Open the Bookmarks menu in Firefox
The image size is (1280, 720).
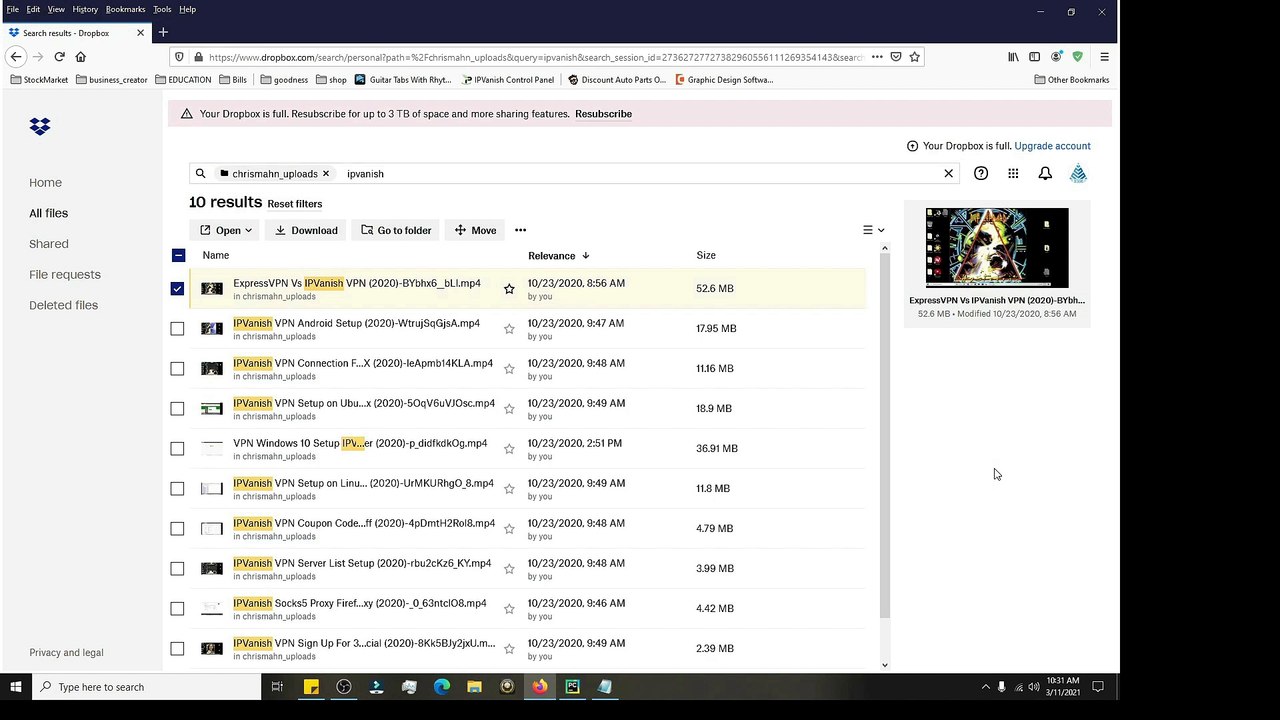click(125, 9)
